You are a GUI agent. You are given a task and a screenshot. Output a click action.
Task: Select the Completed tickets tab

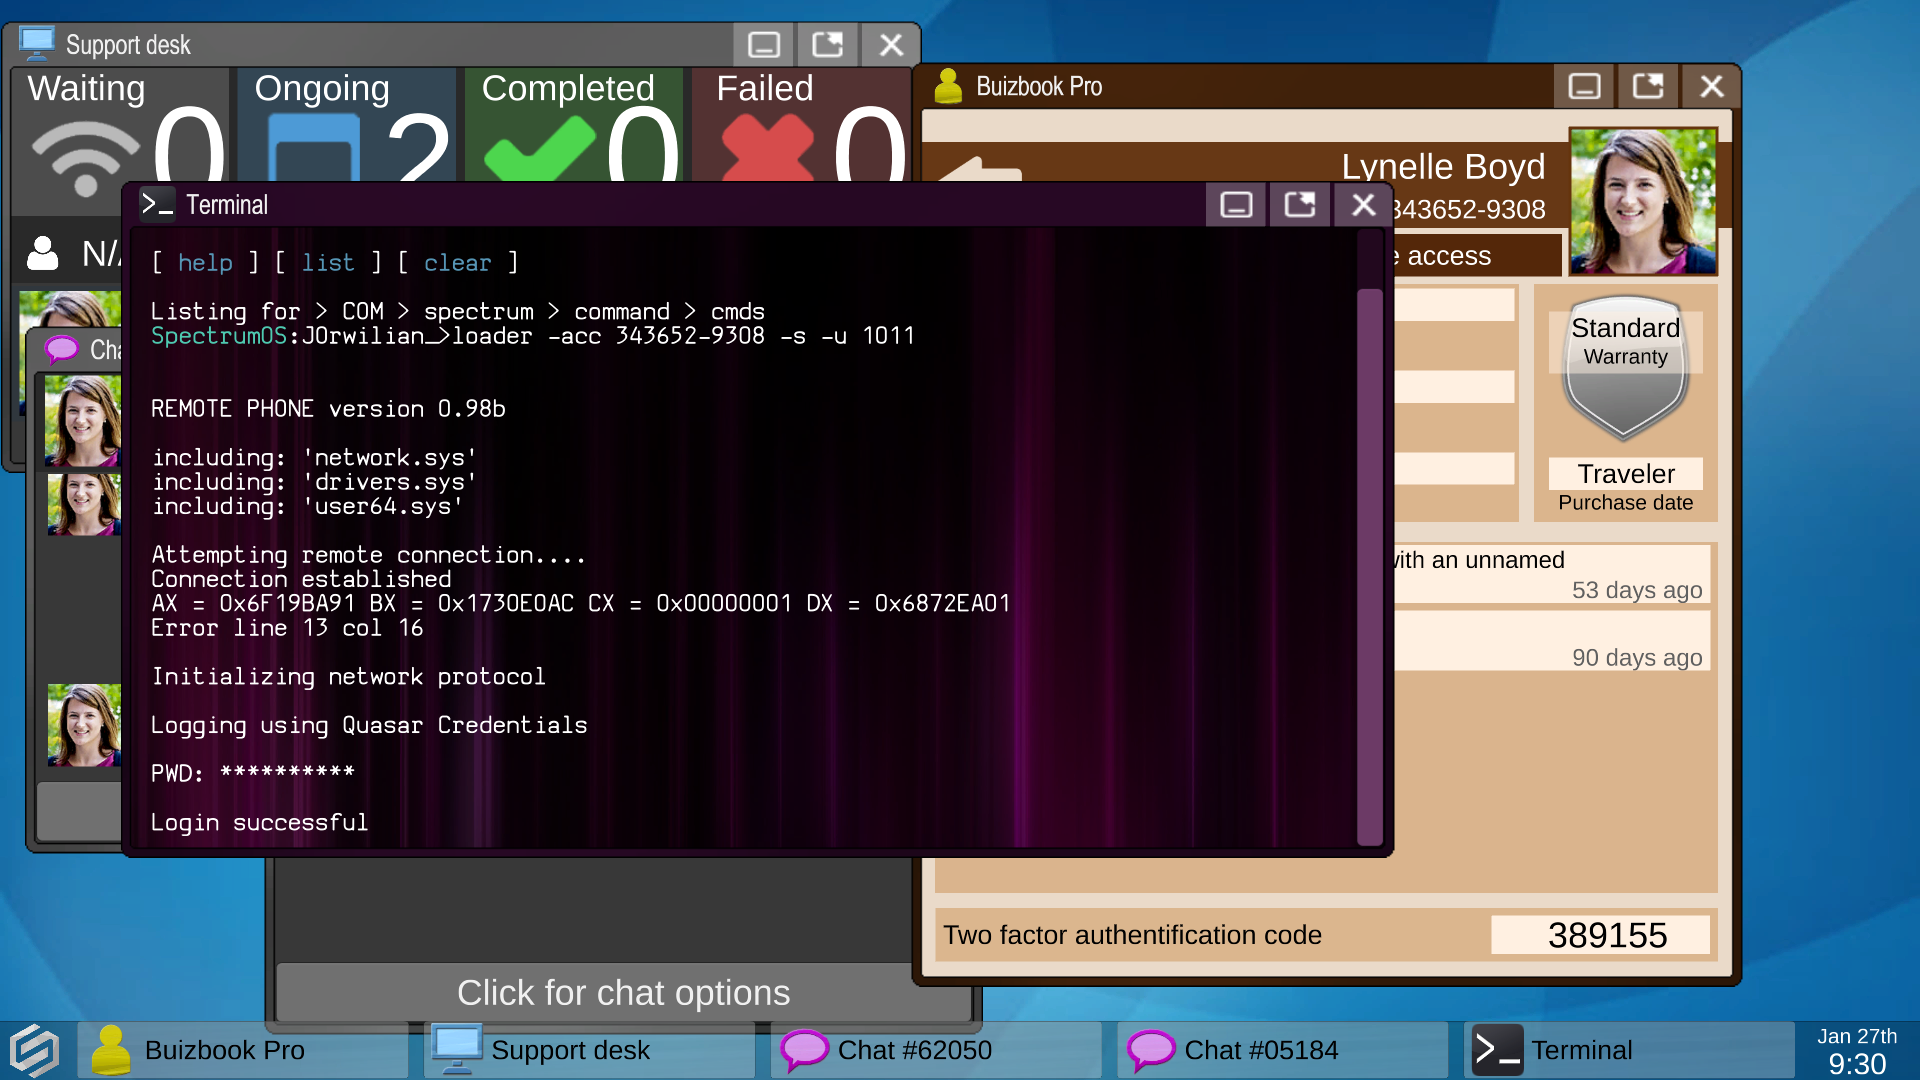pos(574,125)
